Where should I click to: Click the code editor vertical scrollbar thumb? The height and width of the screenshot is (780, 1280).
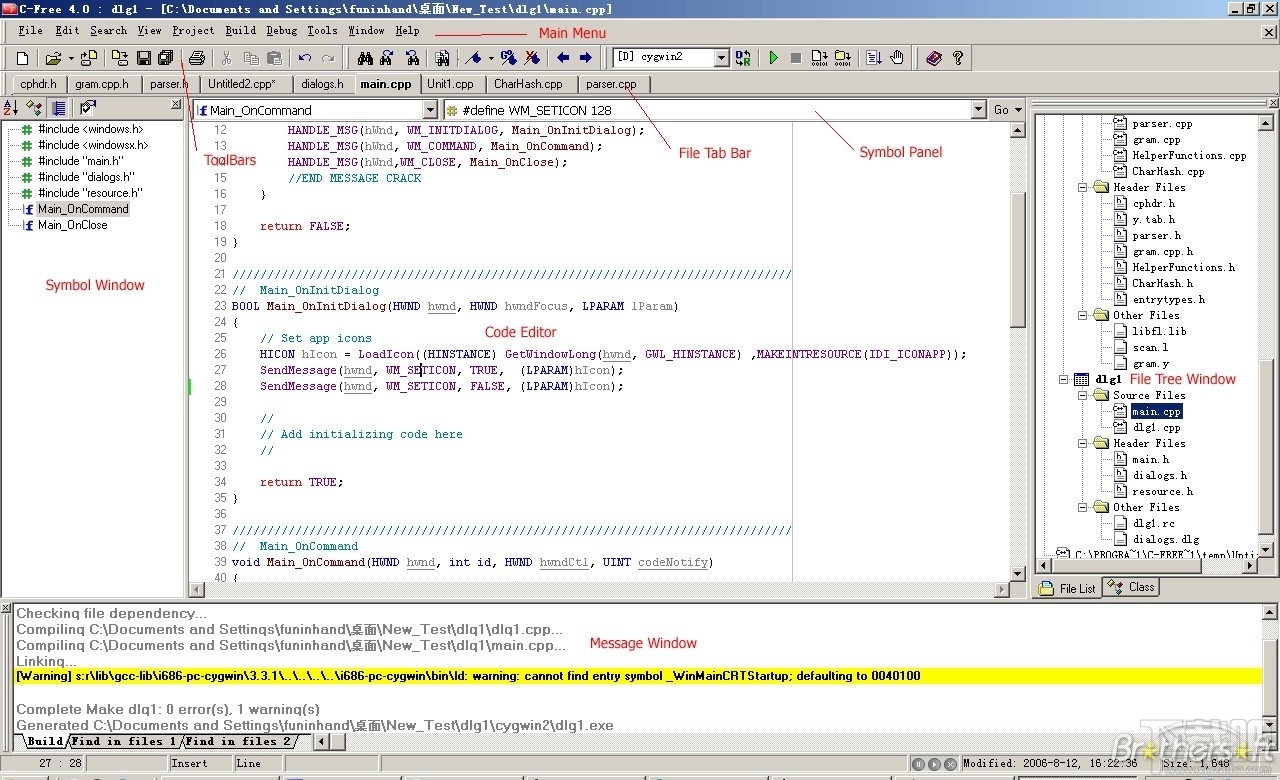[x=1017, y=260]
